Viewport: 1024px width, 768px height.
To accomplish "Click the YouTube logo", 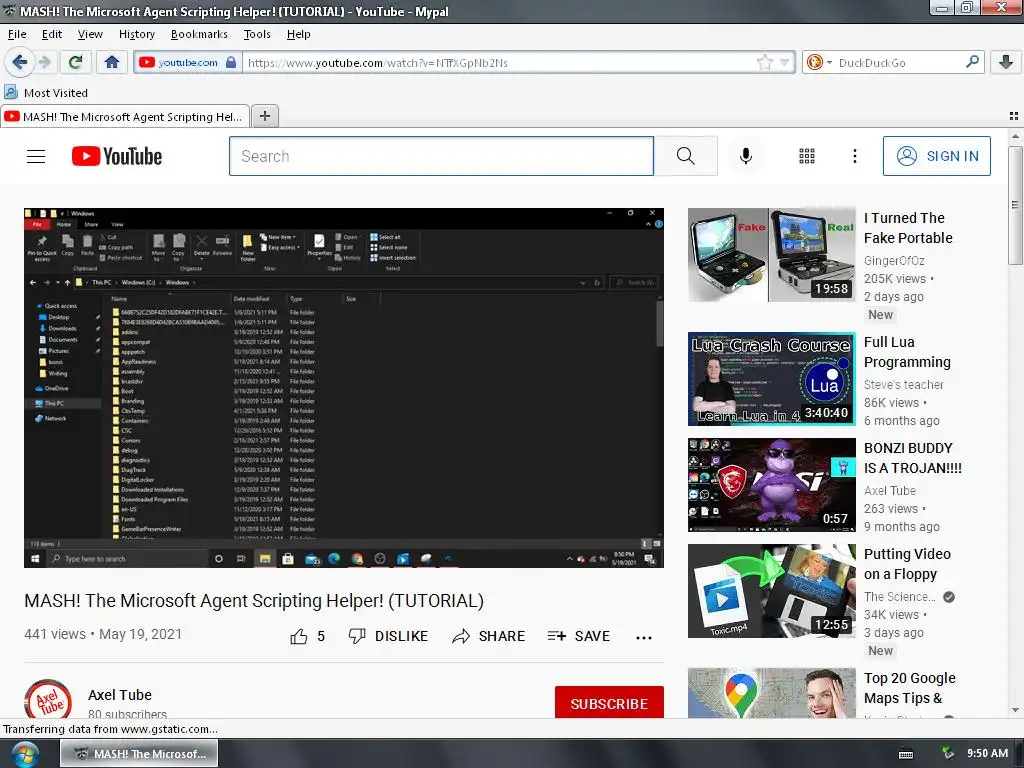I will [117, 156].
